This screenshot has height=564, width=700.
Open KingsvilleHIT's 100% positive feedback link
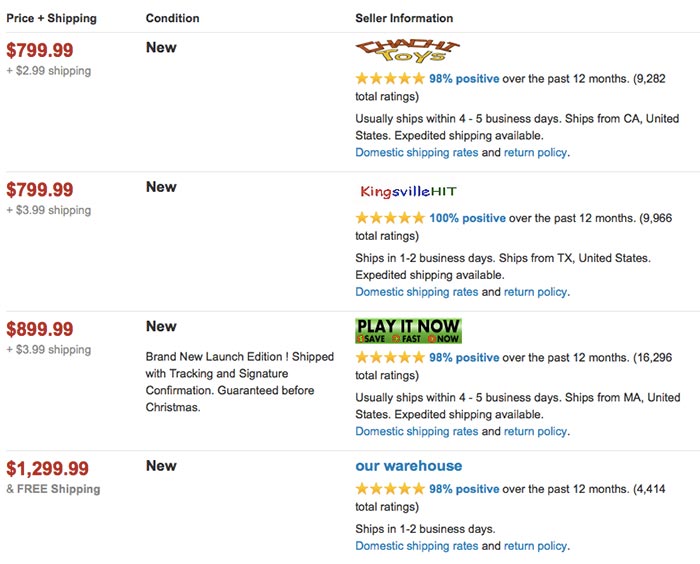tap(467, 218)
